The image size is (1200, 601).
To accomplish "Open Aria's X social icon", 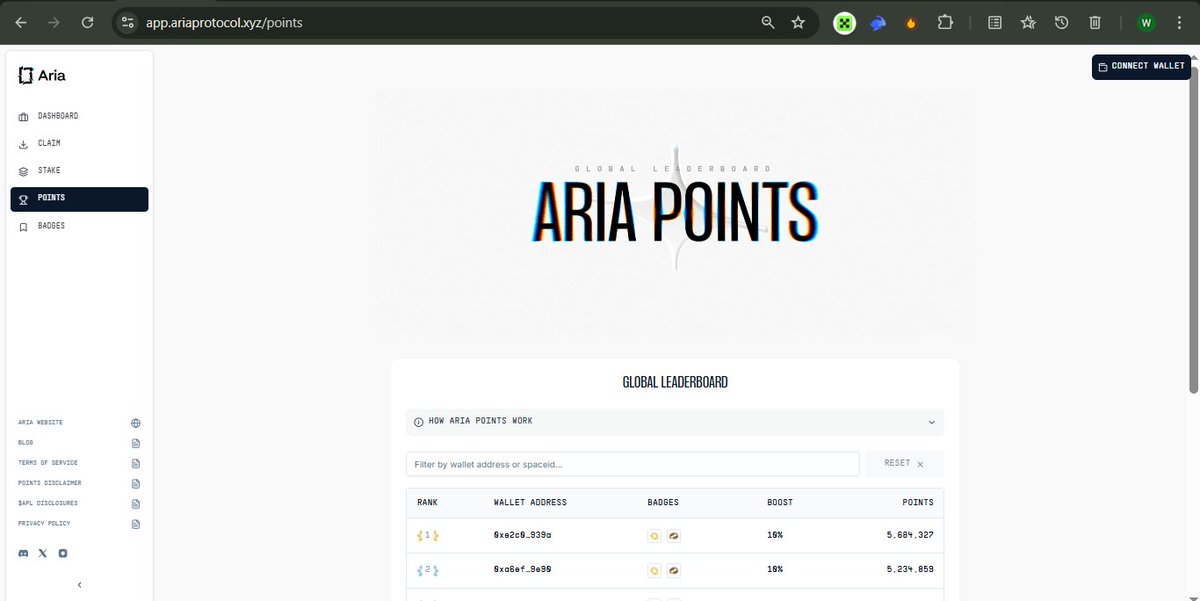I will 42,553.
